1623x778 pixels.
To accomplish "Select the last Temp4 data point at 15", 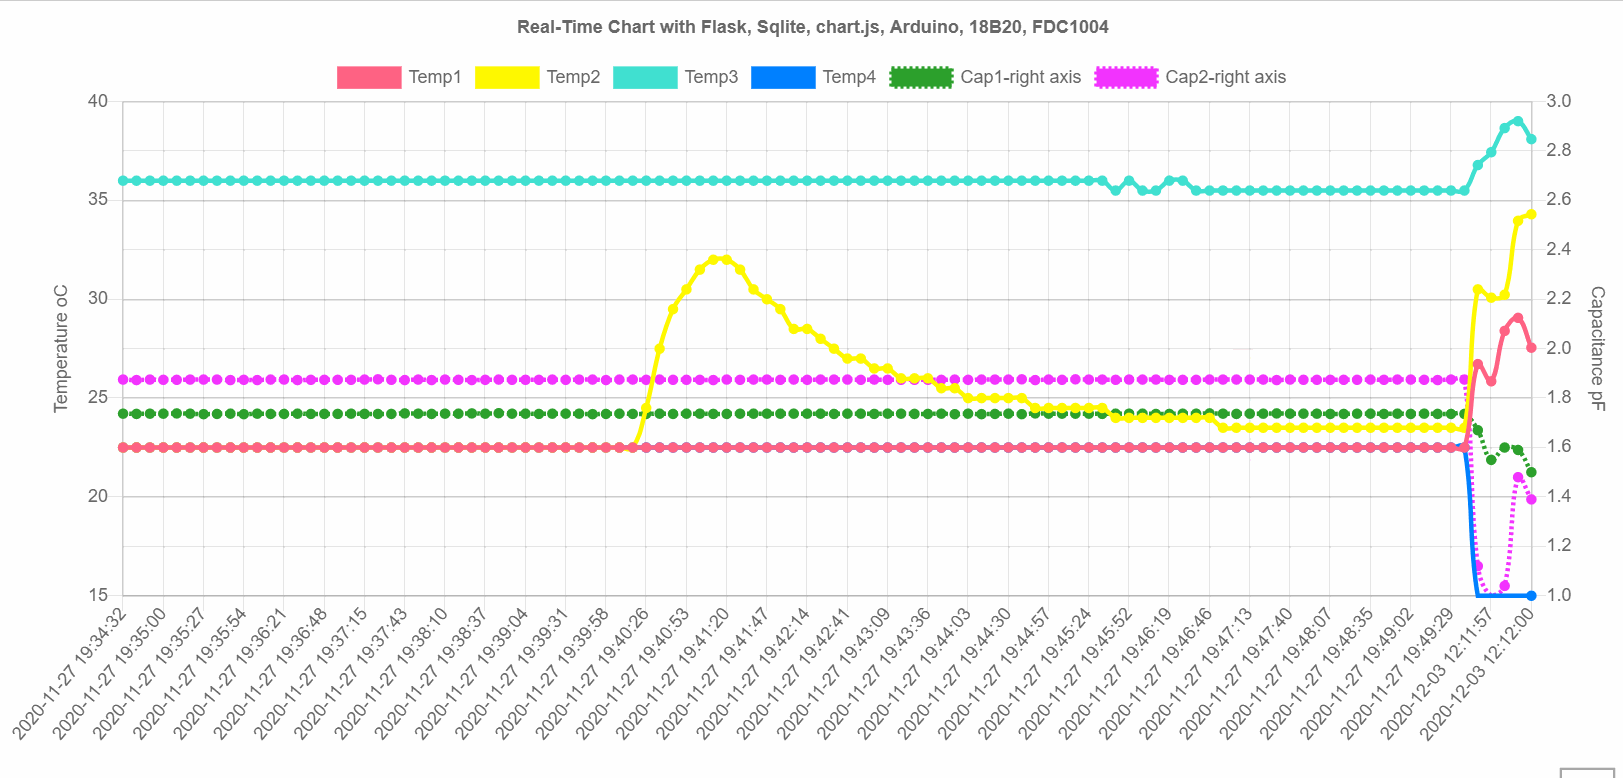I will [1531, 596].
